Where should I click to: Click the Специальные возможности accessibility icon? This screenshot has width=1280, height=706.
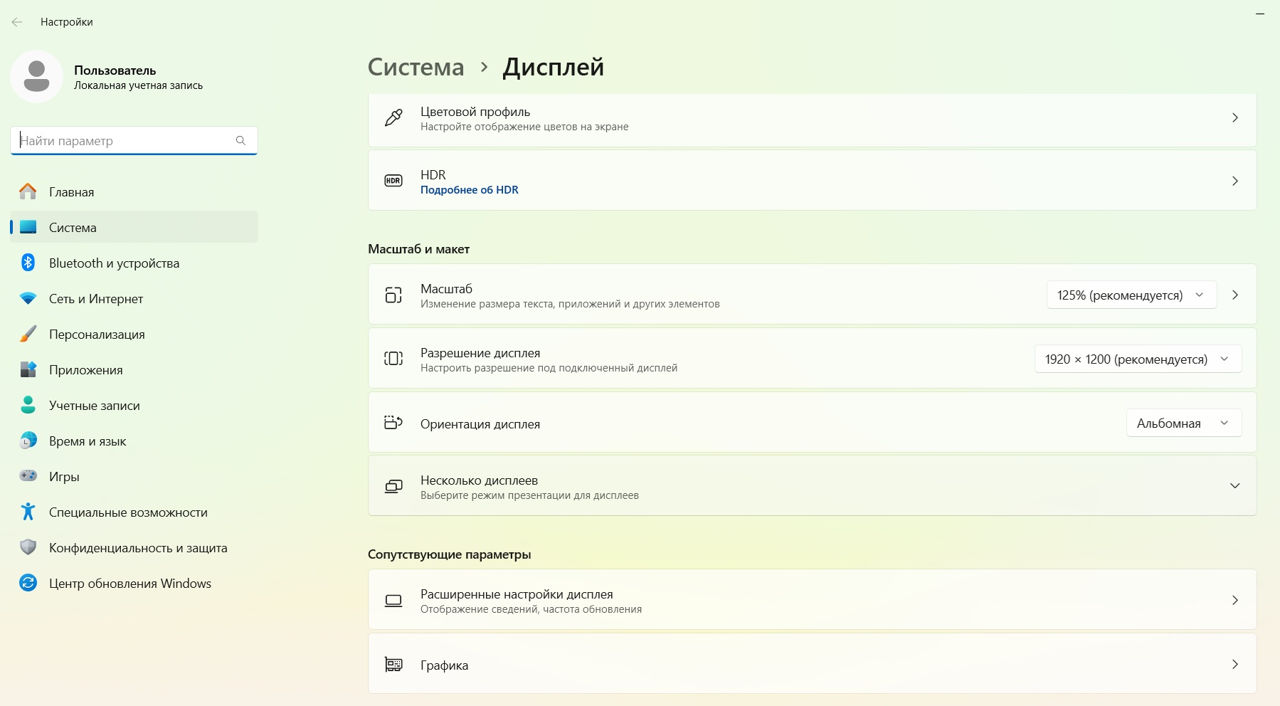coord(28,512)
